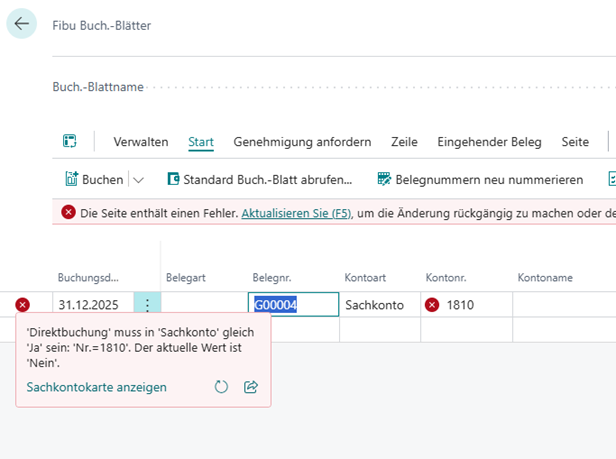
Task: Click the Kontoname column header
Action: (545, 277)
